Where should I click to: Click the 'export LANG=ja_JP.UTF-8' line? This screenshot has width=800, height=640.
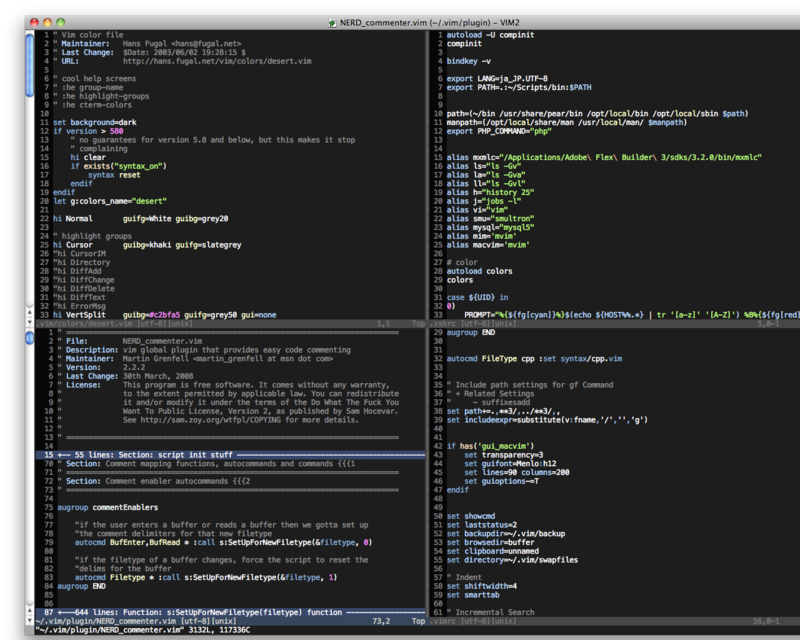click(x=497, y=79)
